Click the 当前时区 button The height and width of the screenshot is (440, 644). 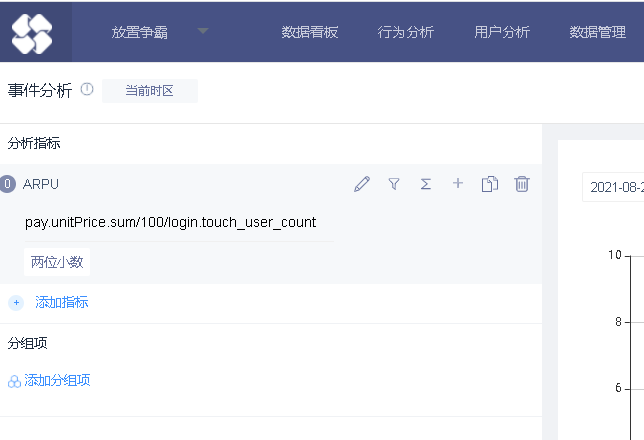tap(150, 91)
